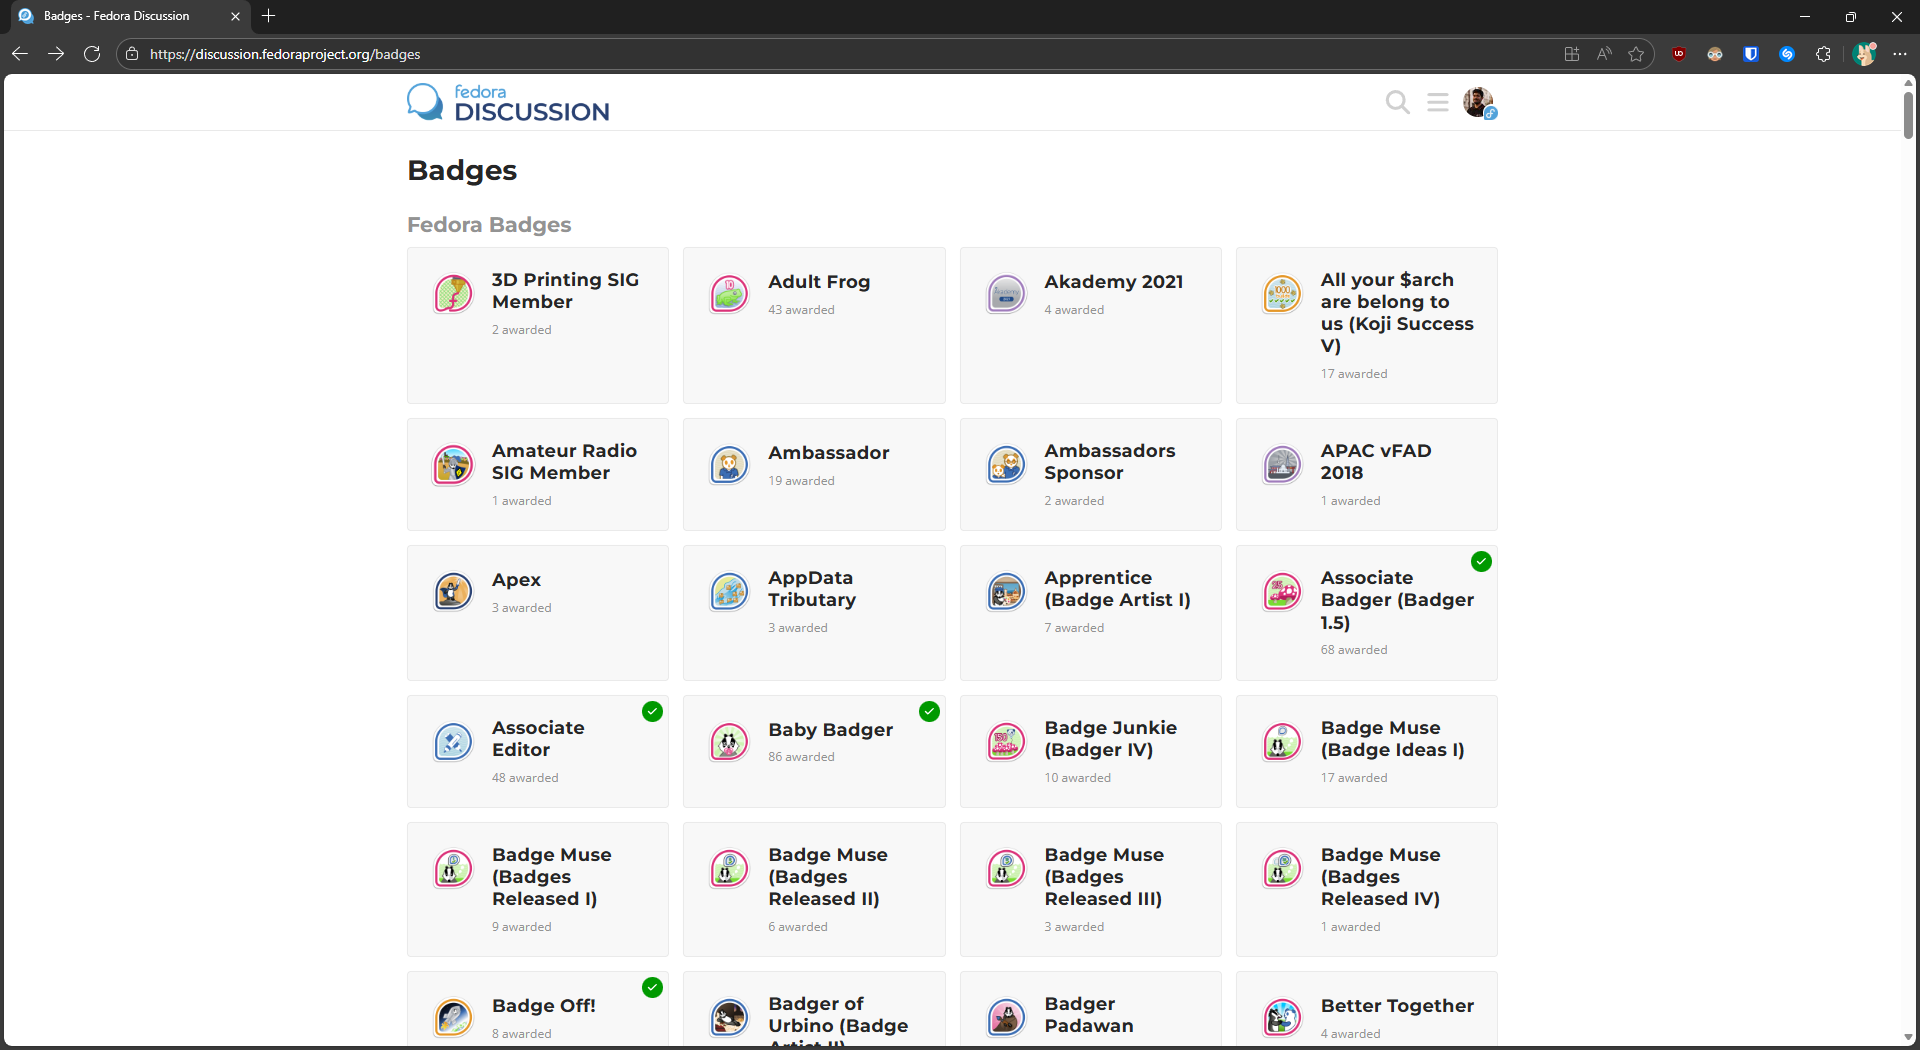Viewport: 1920px width, 1050px height.
Task: Click the Apex badge icon
Action: 453,592
